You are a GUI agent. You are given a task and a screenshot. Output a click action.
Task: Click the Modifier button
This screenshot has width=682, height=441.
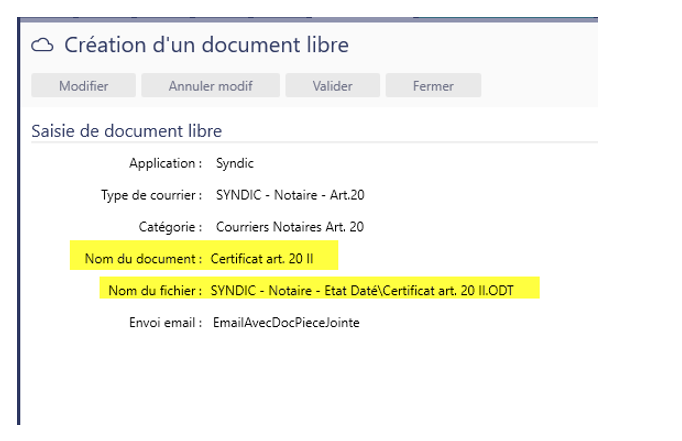(83, 86)
